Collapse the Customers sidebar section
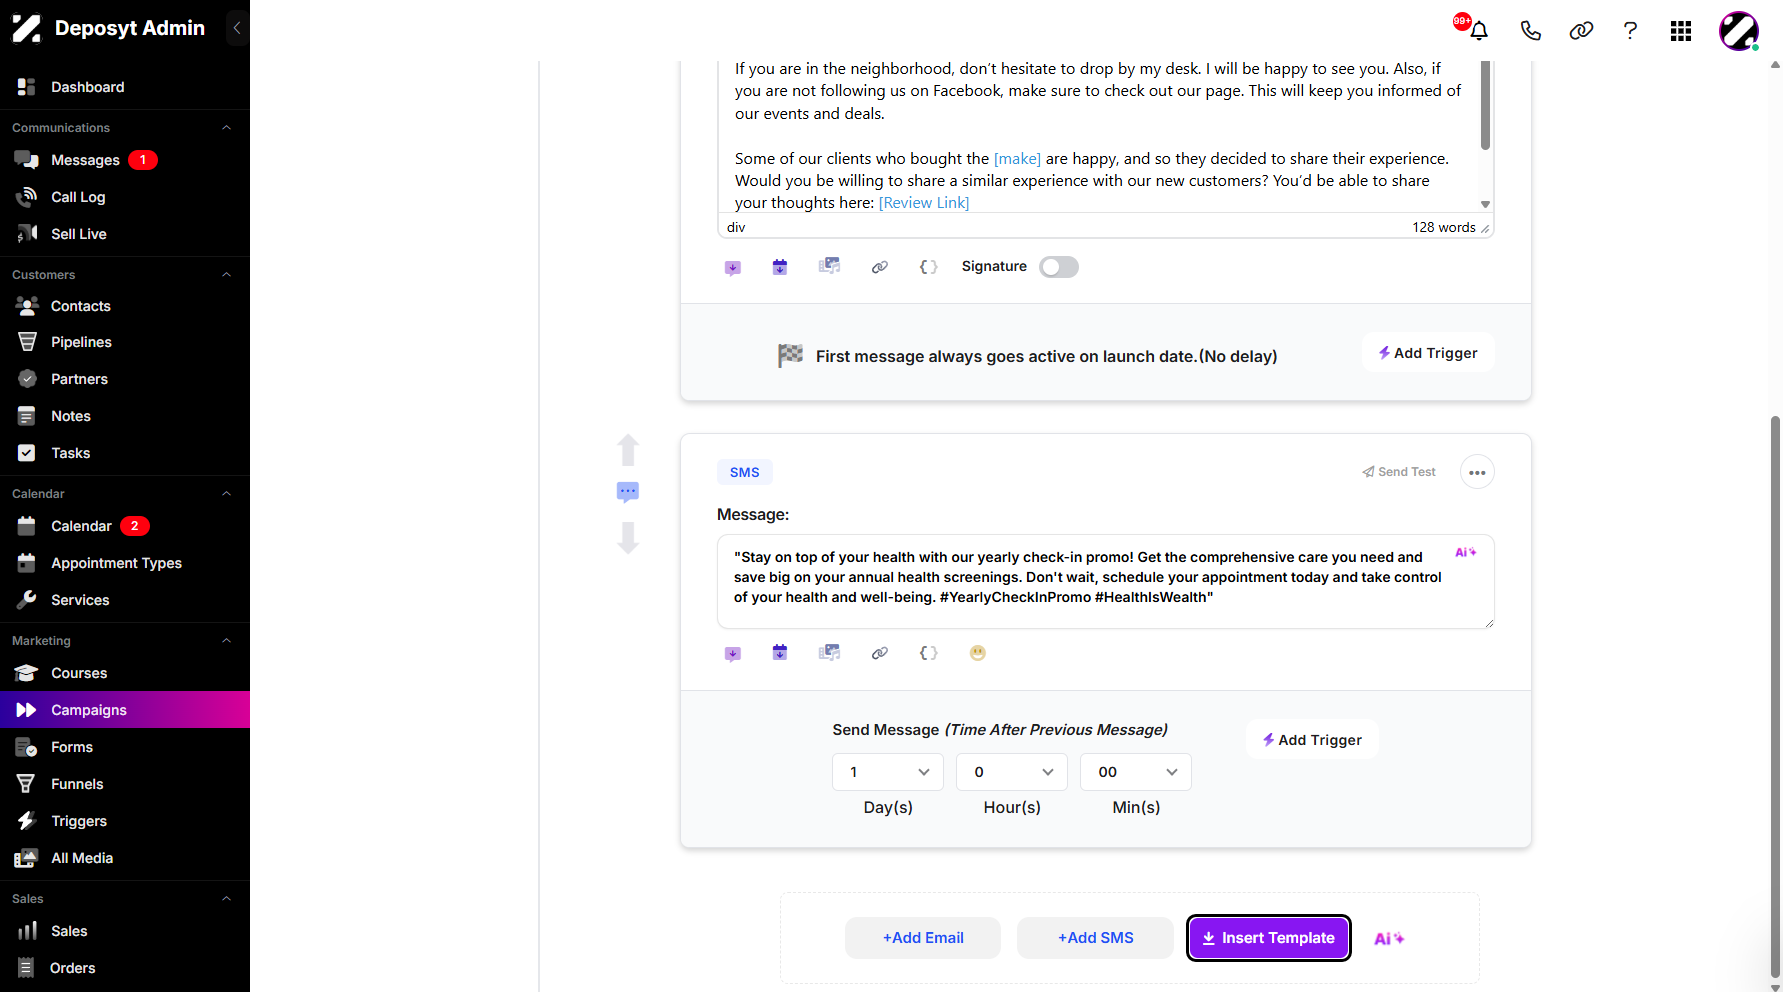The image size is (1783, 992). point(226,275)
